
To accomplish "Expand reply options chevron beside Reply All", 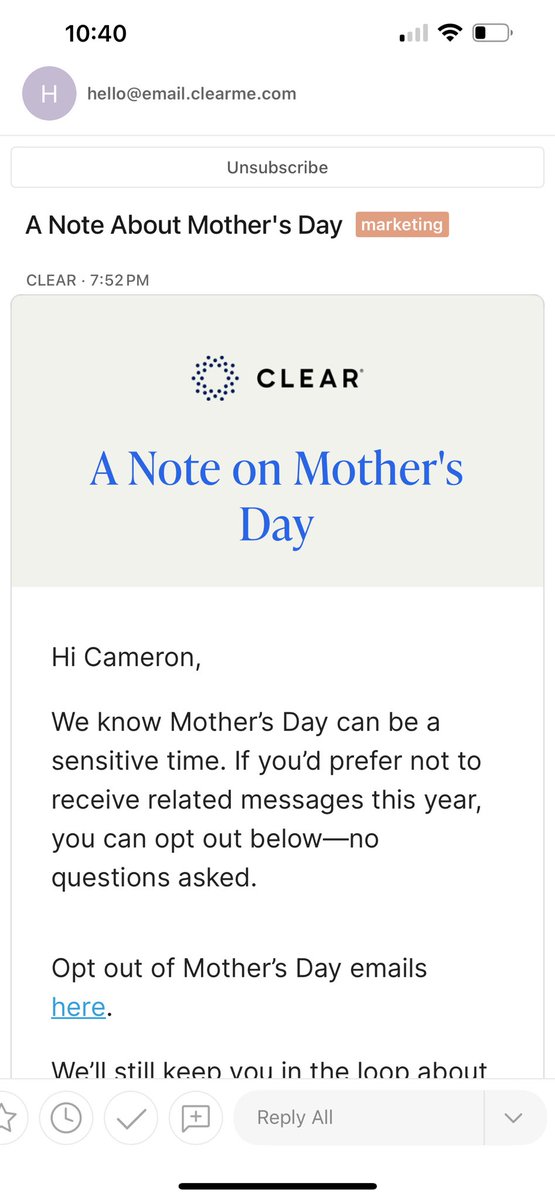I will [x=514, y=1117].
